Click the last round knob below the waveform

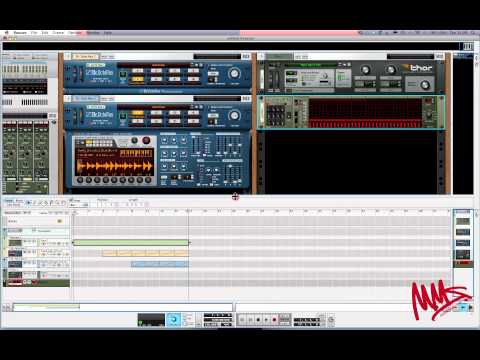point(148,180)
